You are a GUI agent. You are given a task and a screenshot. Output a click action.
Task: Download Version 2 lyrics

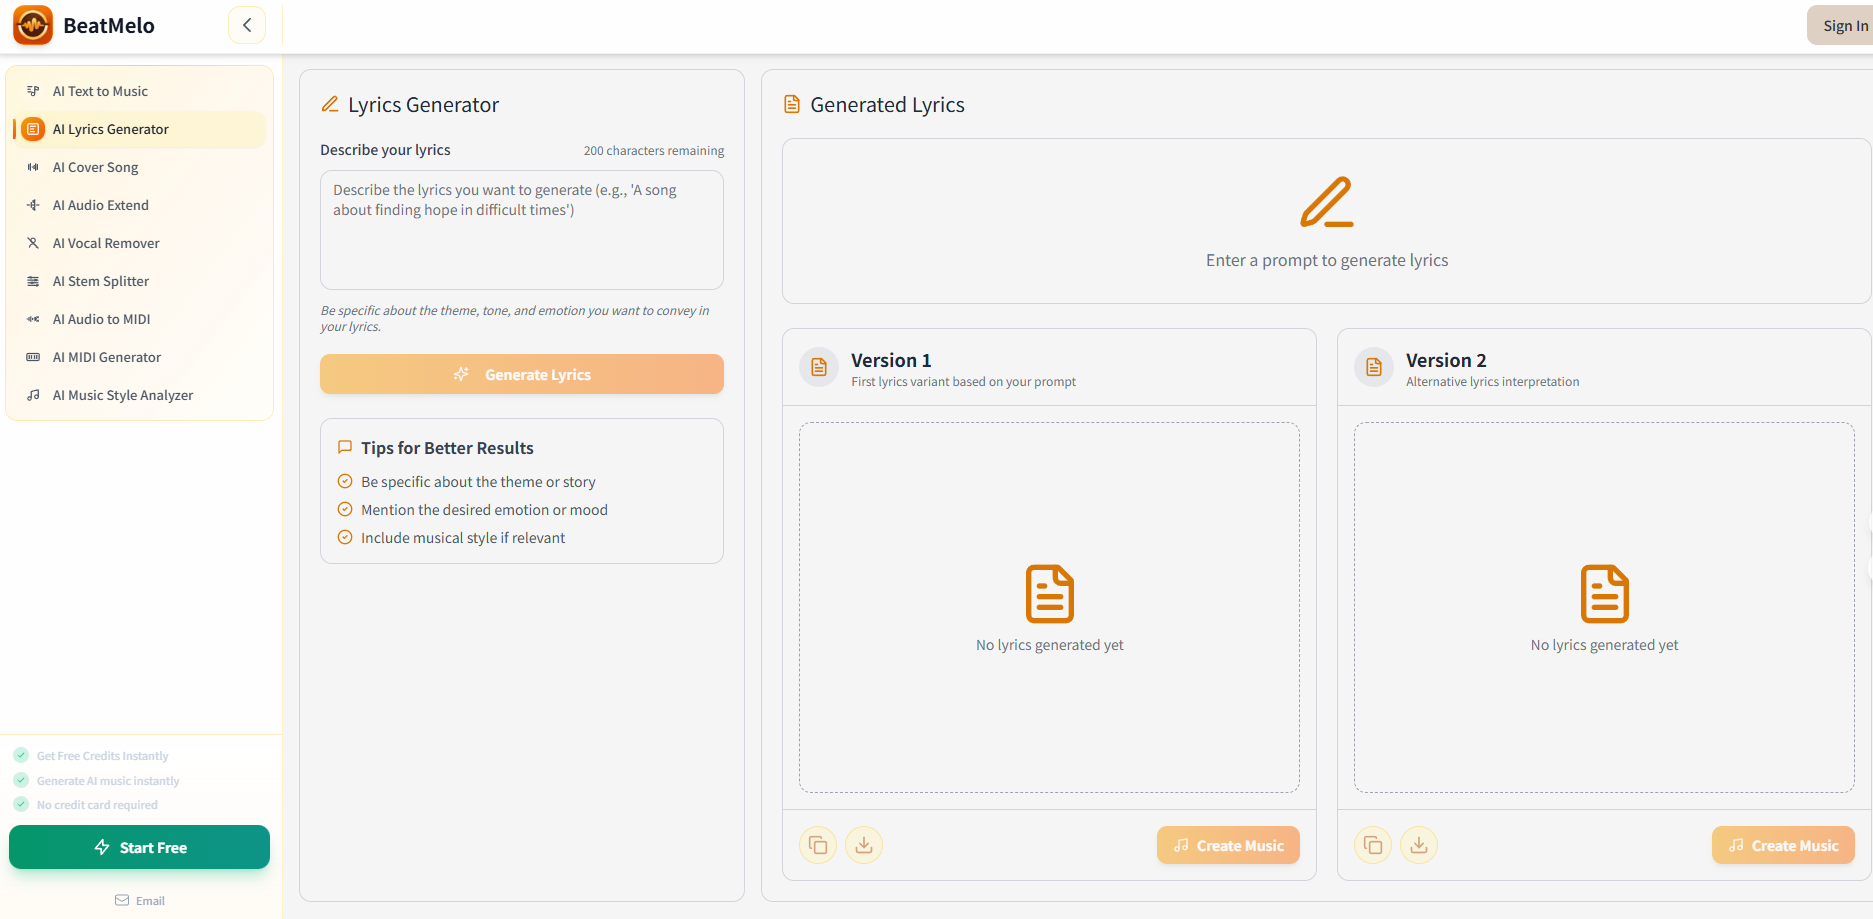pyautogui.click(x=1419, y=845)
